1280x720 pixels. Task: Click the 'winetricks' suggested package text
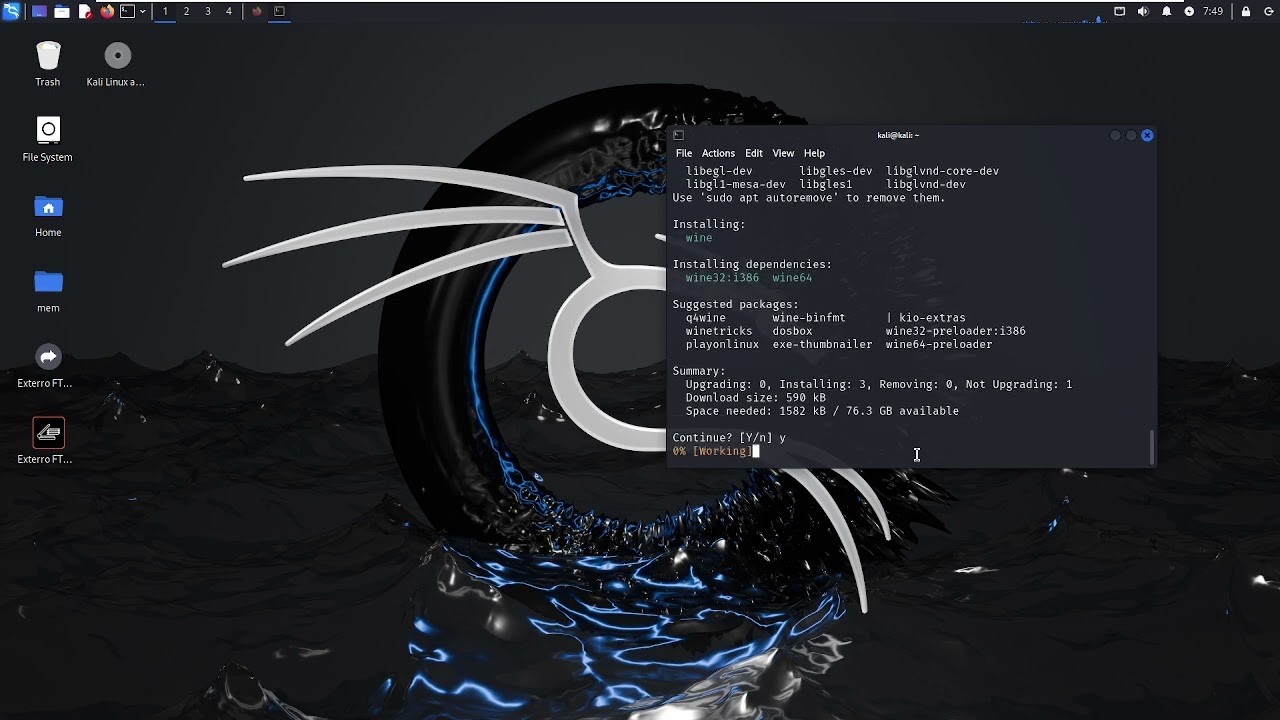point(719,331)
